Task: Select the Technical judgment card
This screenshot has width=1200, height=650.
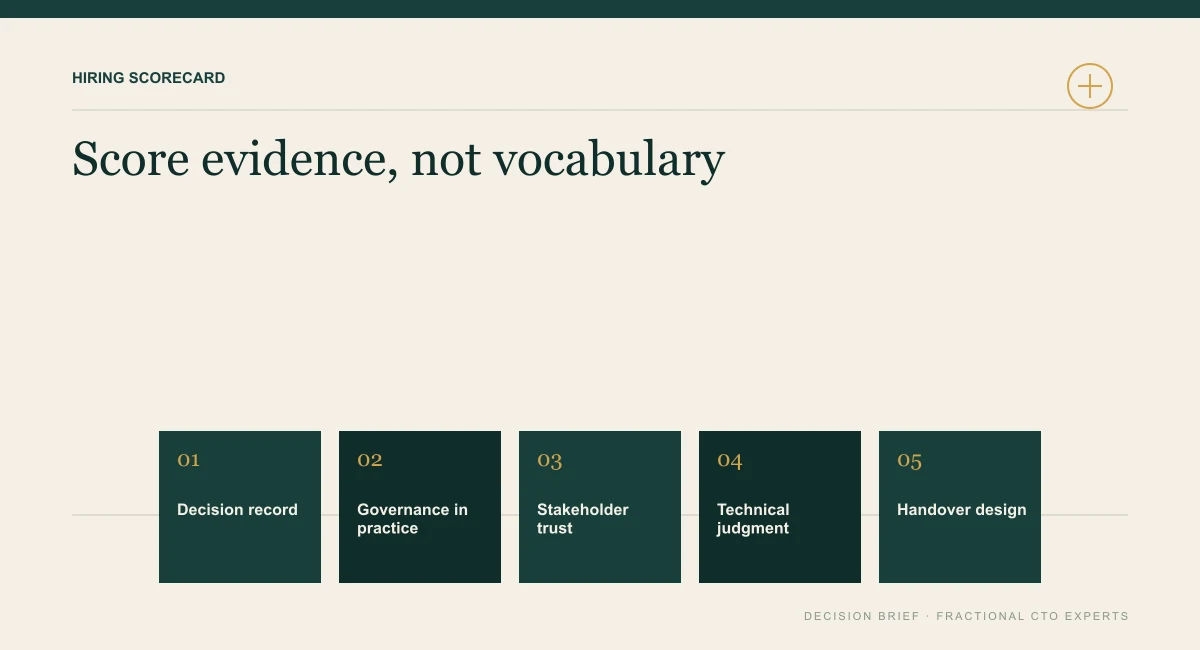Action: click(x=780, y=507)
